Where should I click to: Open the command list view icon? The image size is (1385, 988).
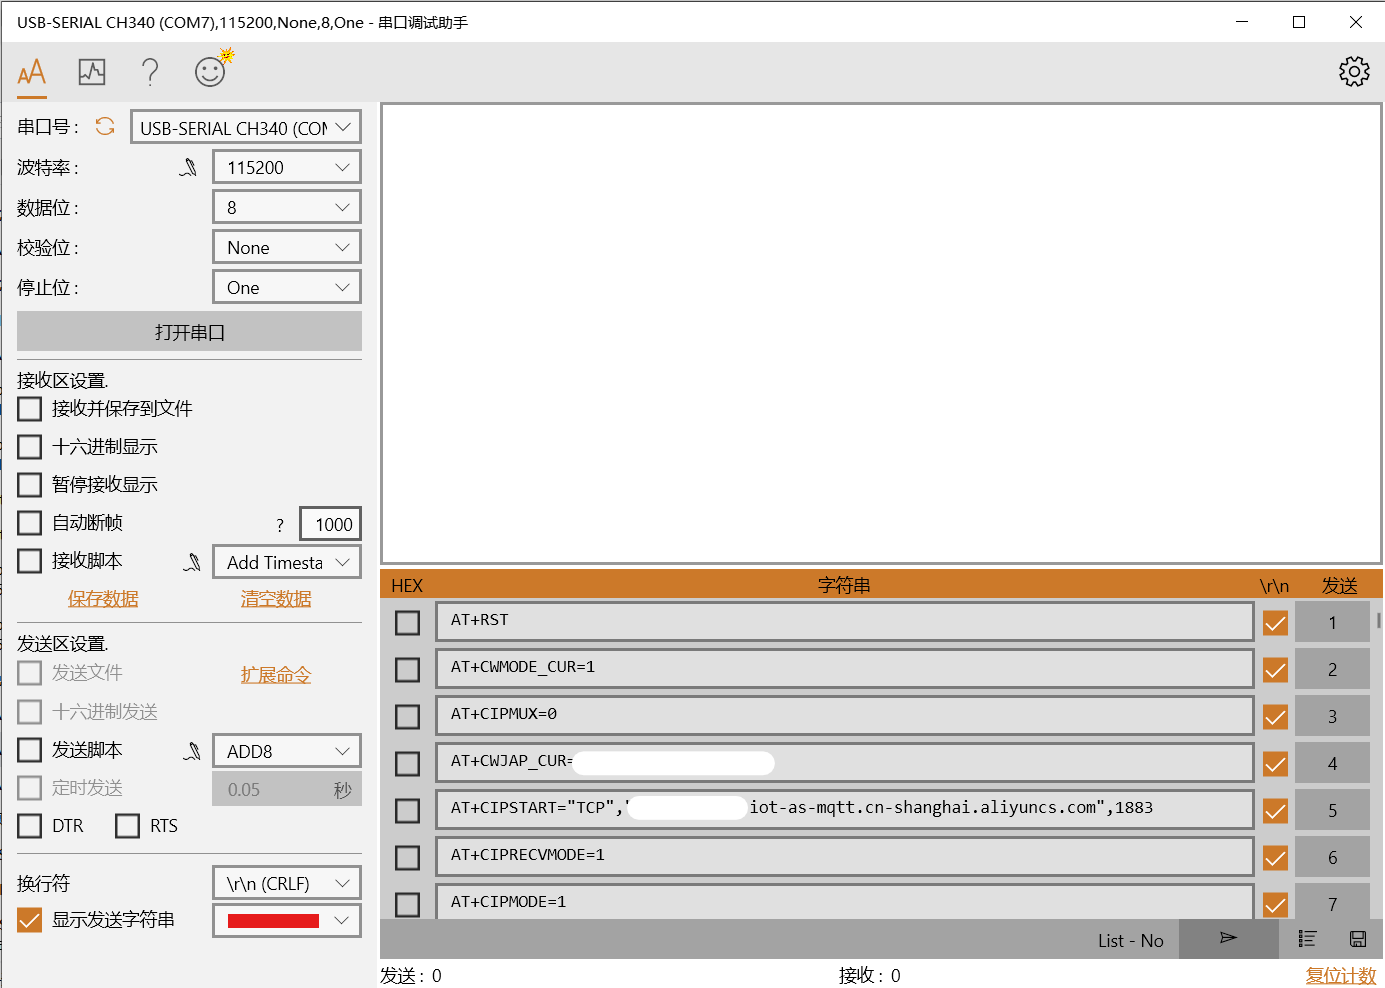point(1307,939)
